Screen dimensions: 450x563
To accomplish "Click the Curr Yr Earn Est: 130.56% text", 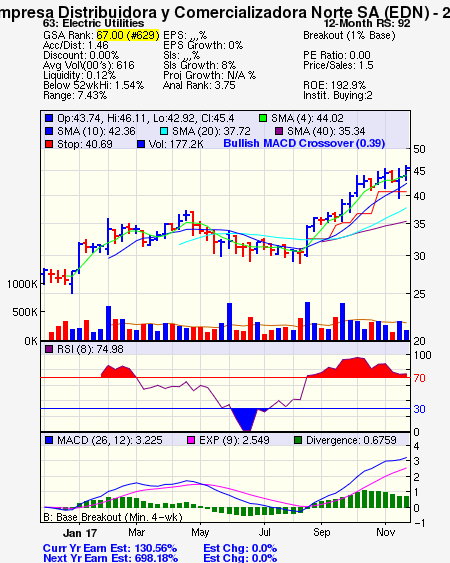I will [x=110, y=548].
